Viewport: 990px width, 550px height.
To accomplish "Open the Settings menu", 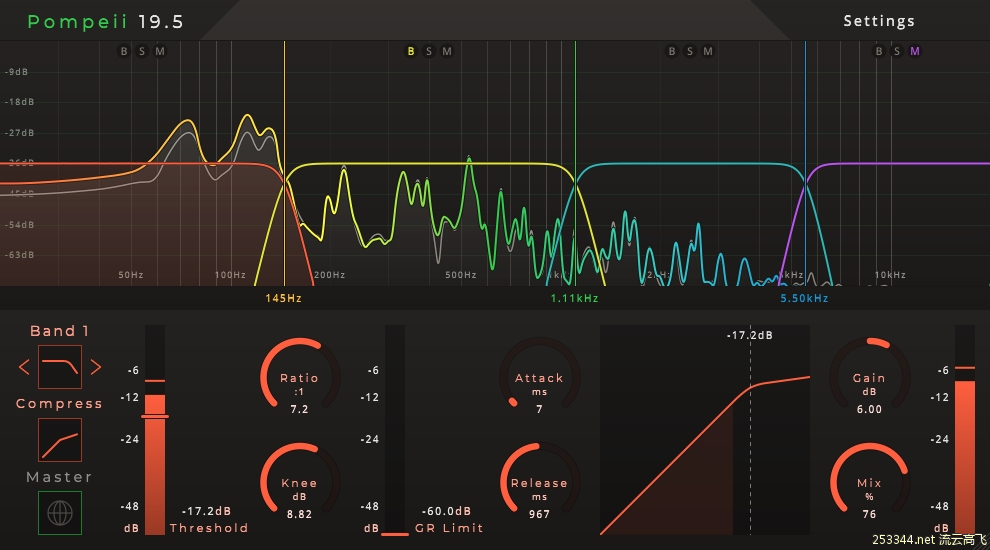I will click(x=879, y=21).
